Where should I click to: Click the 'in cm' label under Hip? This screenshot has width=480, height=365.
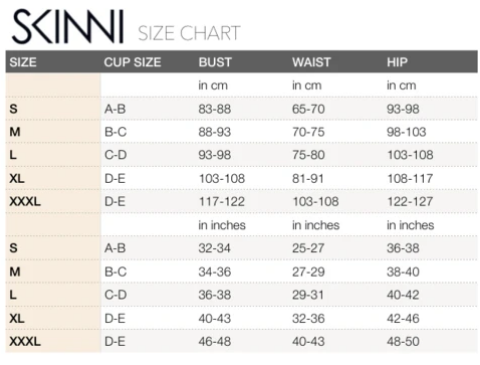pos(401,85)
